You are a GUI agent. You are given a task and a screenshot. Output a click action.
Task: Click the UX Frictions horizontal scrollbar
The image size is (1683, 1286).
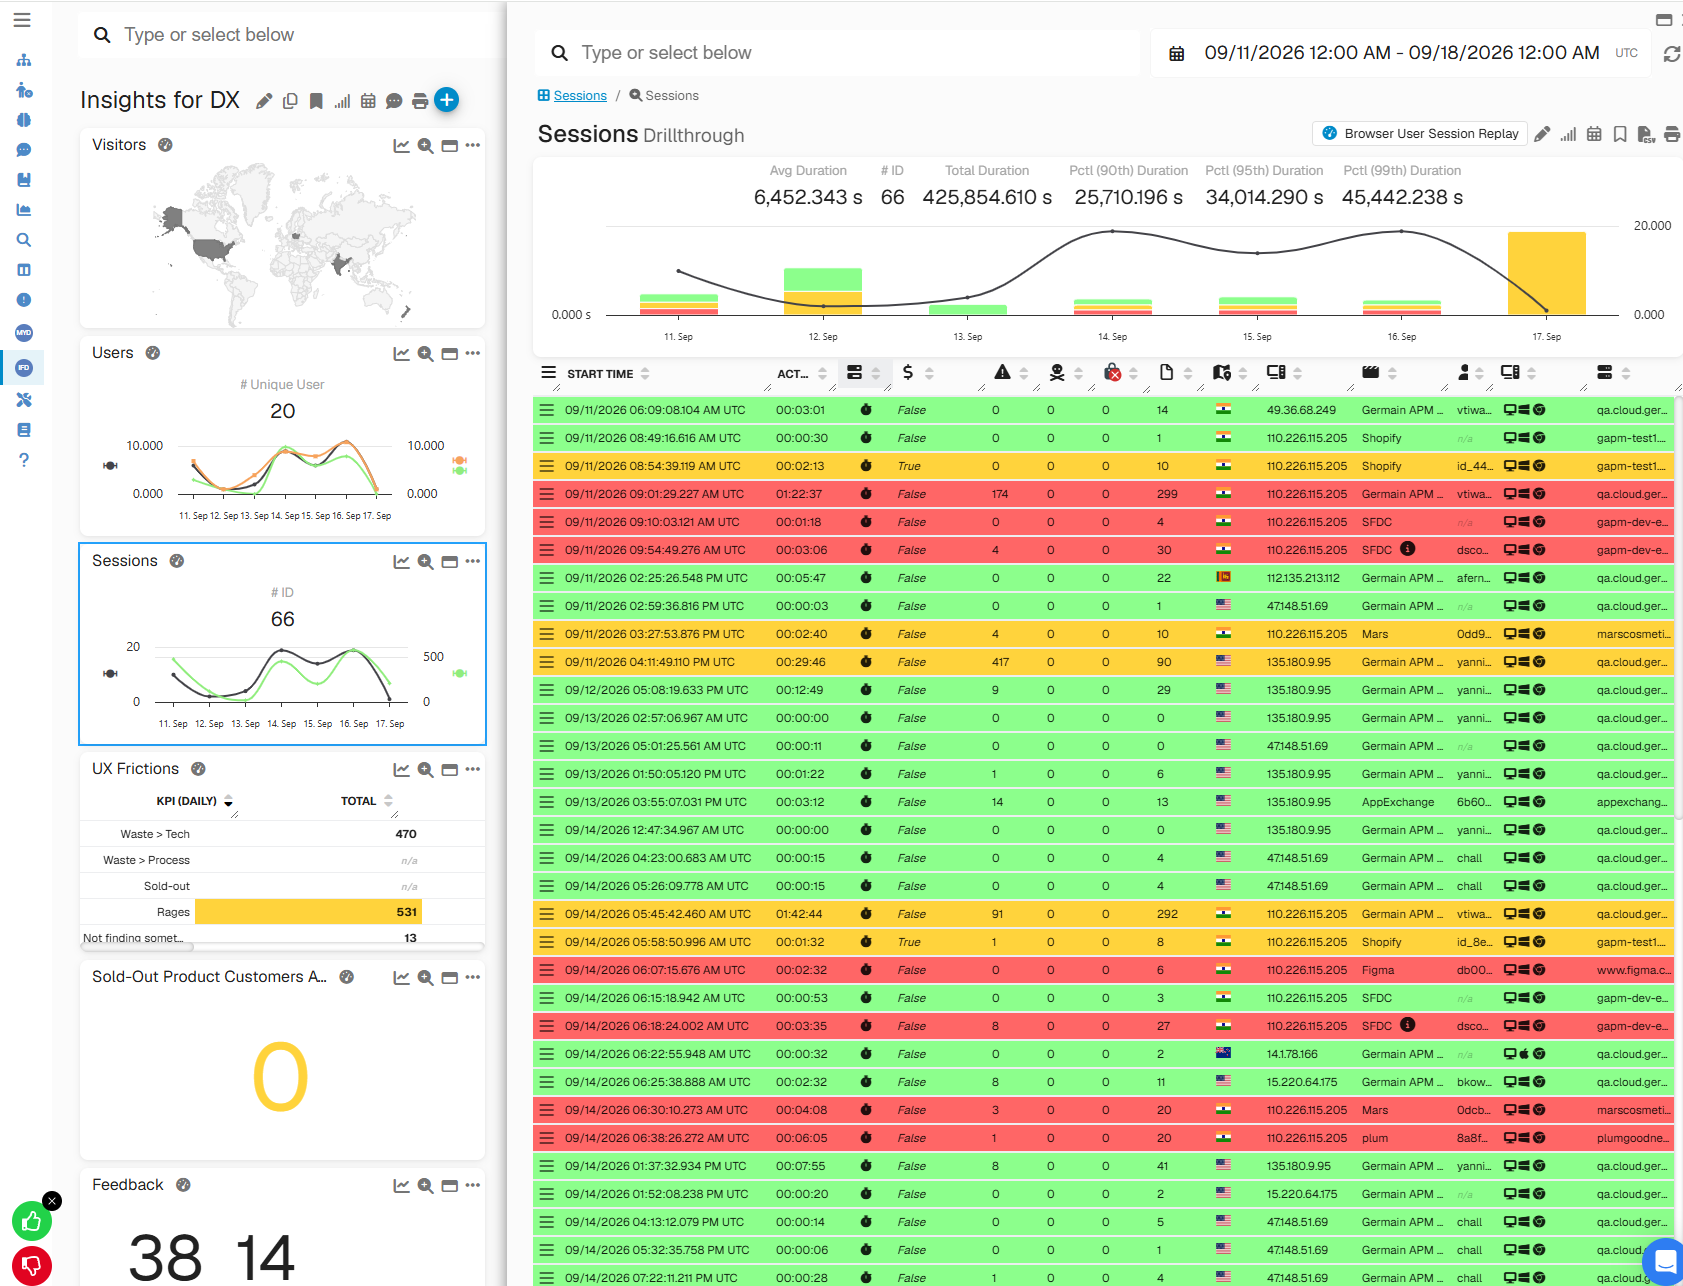(x=137, y=946)
